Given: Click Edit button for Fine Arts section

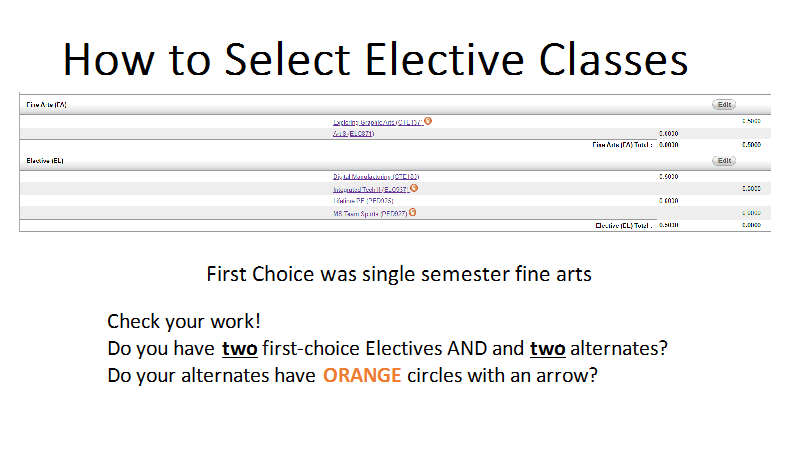Looking at the screenshot, I should (x=723, y=105).
